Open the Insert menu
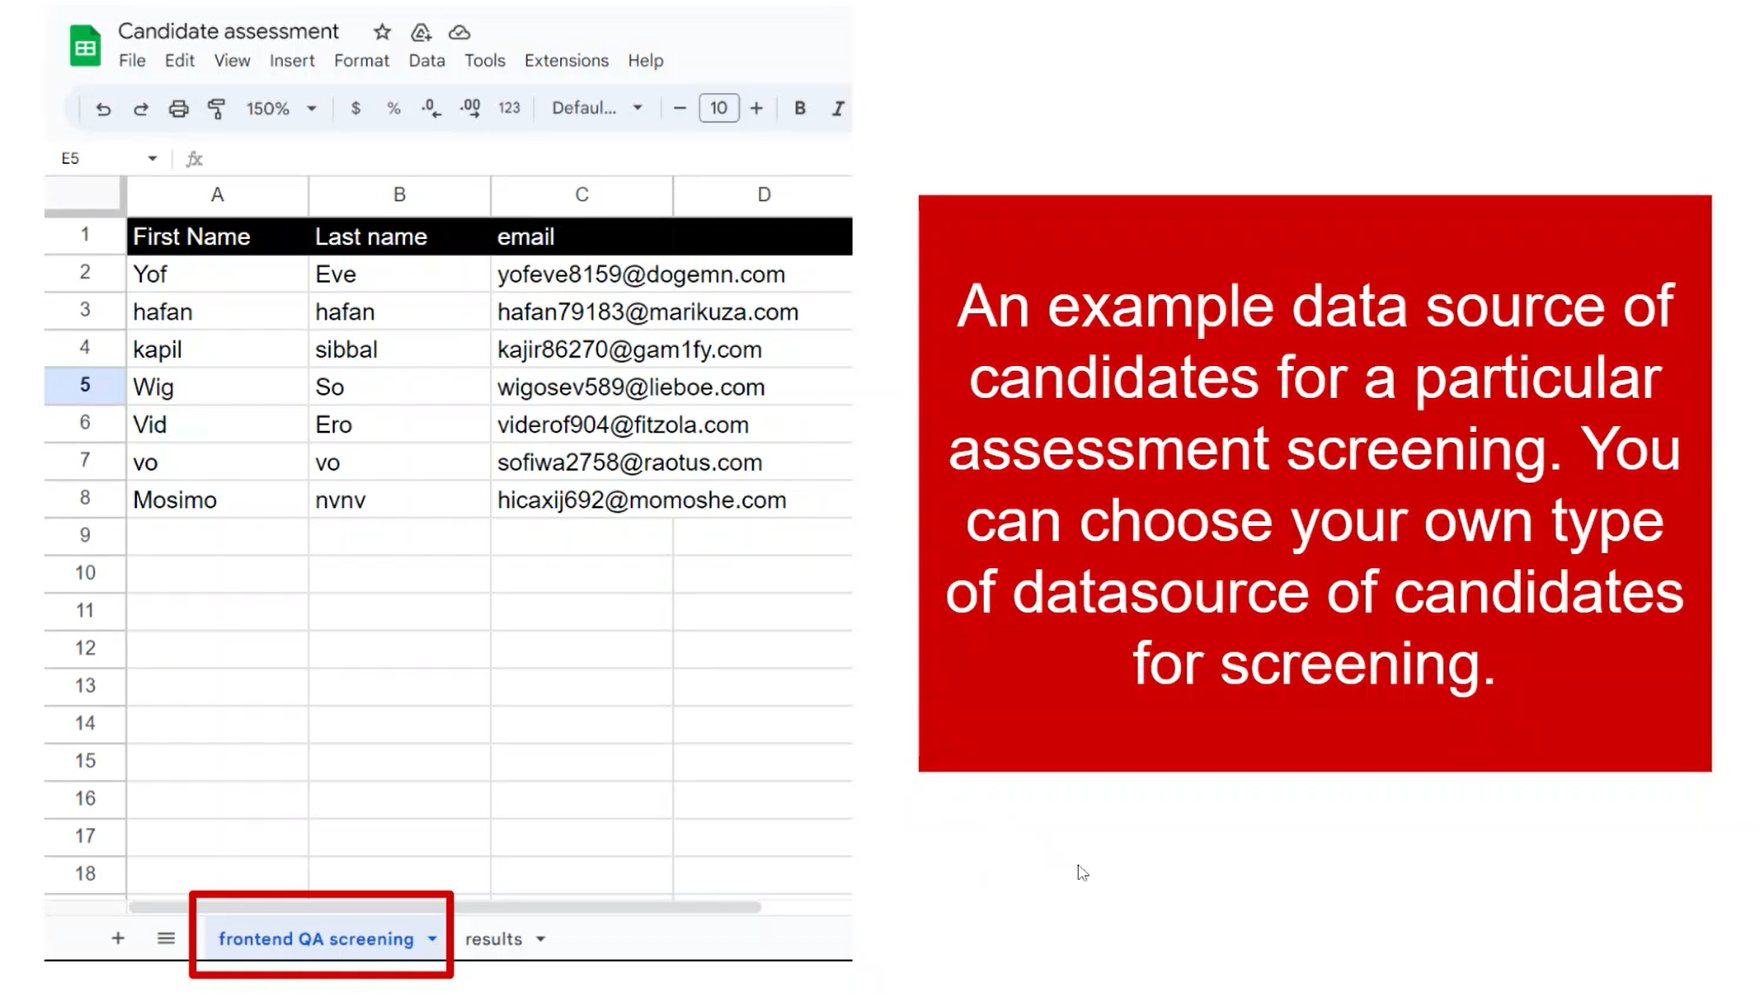1761x994 pixels. pos(292,60)
